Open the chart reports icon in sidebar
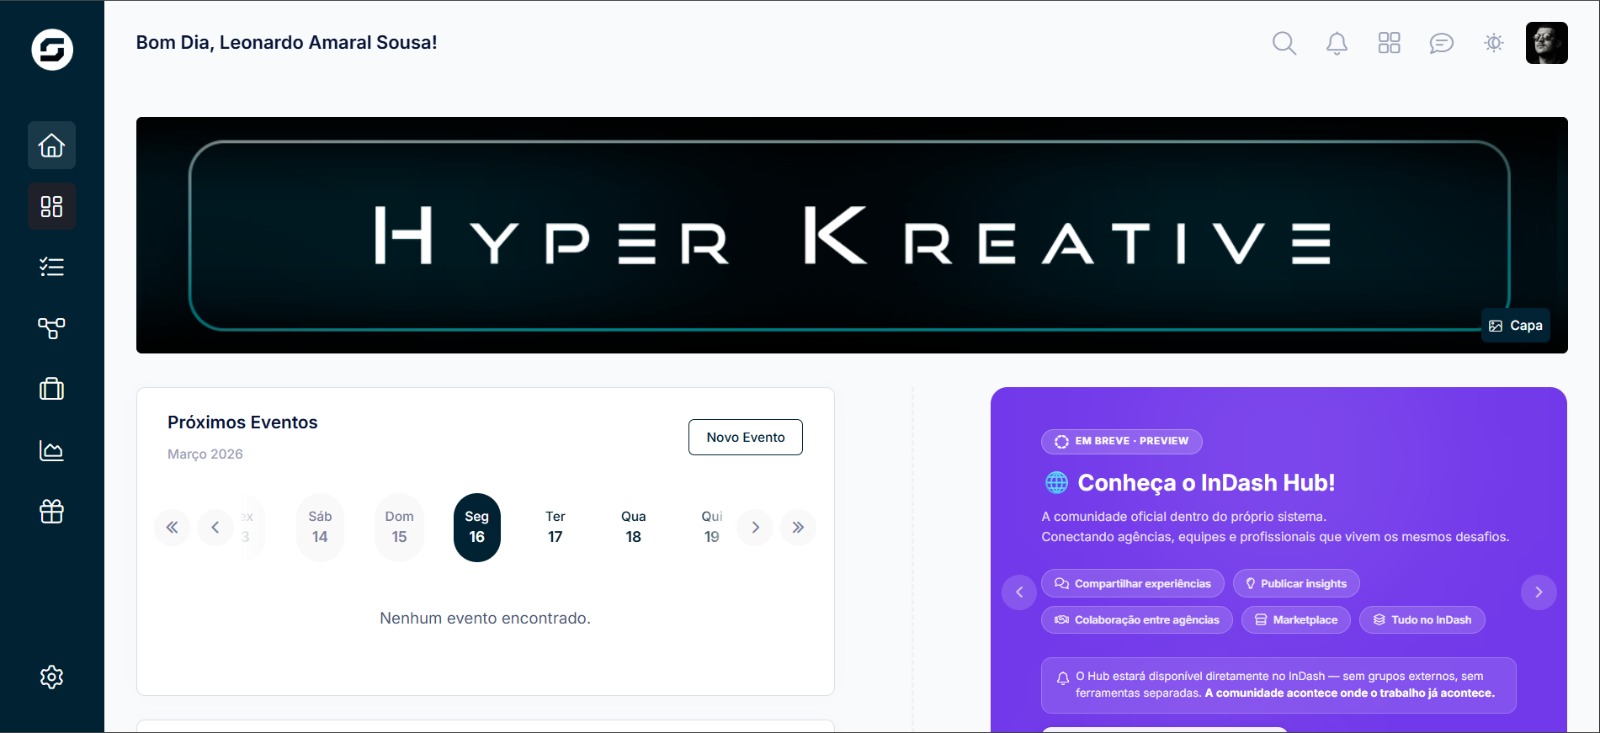1600x733 pixels. (52, 451)
